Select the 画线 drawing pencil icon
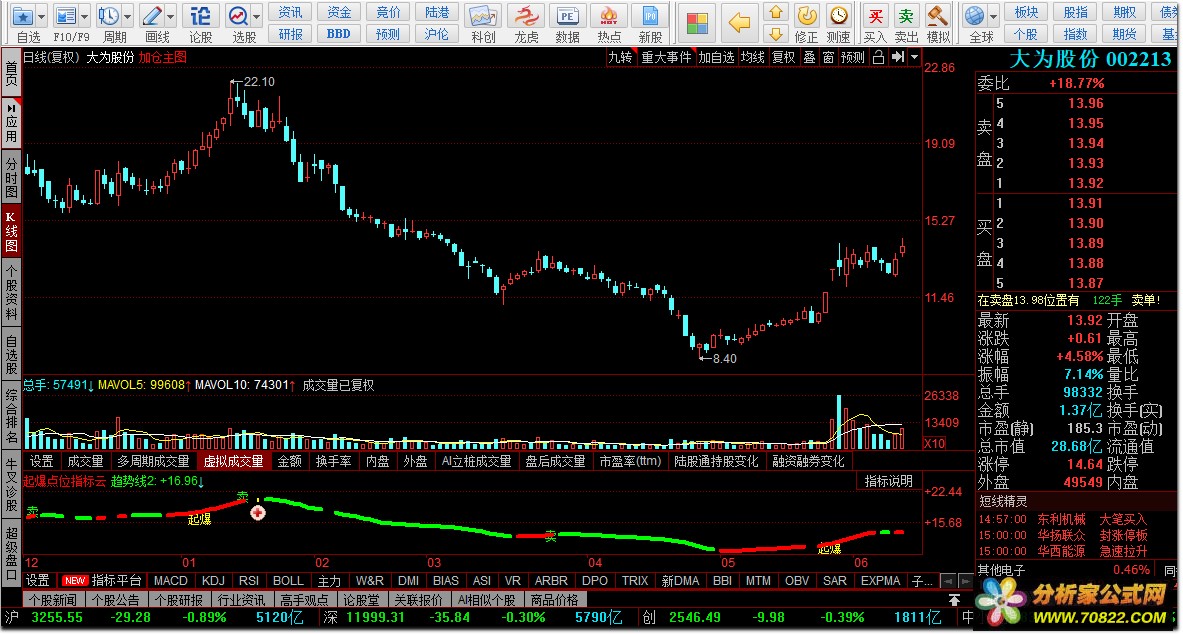 click(x=152, y=15)
